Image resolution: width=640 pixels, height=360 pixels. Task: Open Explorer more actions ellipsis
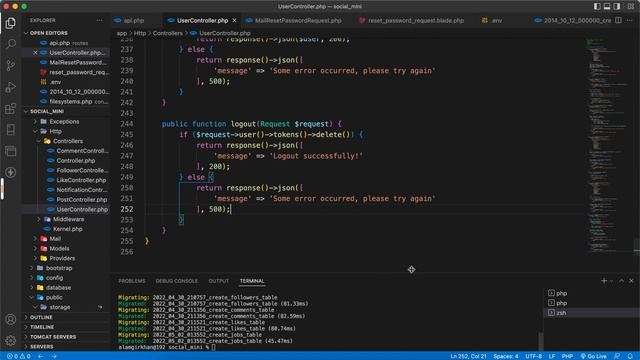[100, 20]
